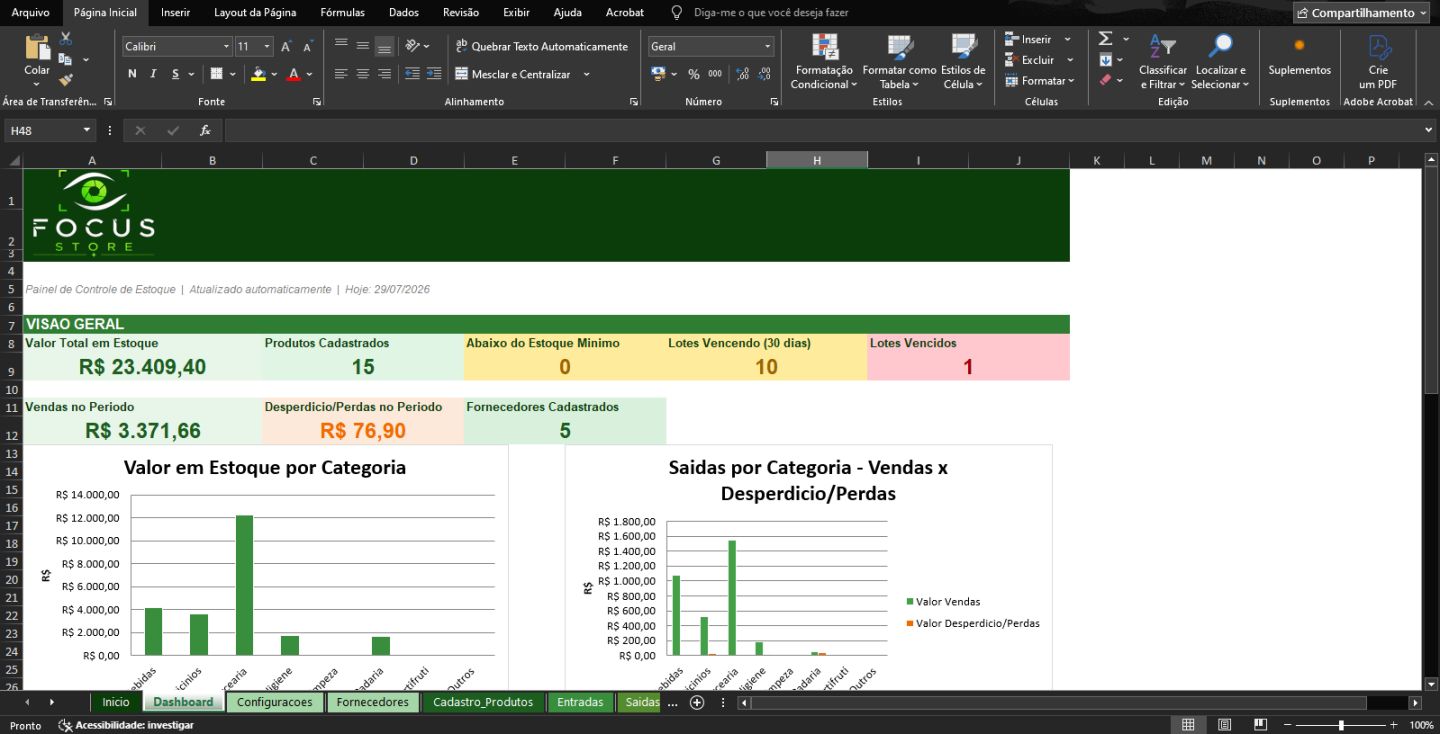Center text horizontally with the align center icon
Image resolution: width=1440 pixels, height=734 pixels.
pos(362,74)
